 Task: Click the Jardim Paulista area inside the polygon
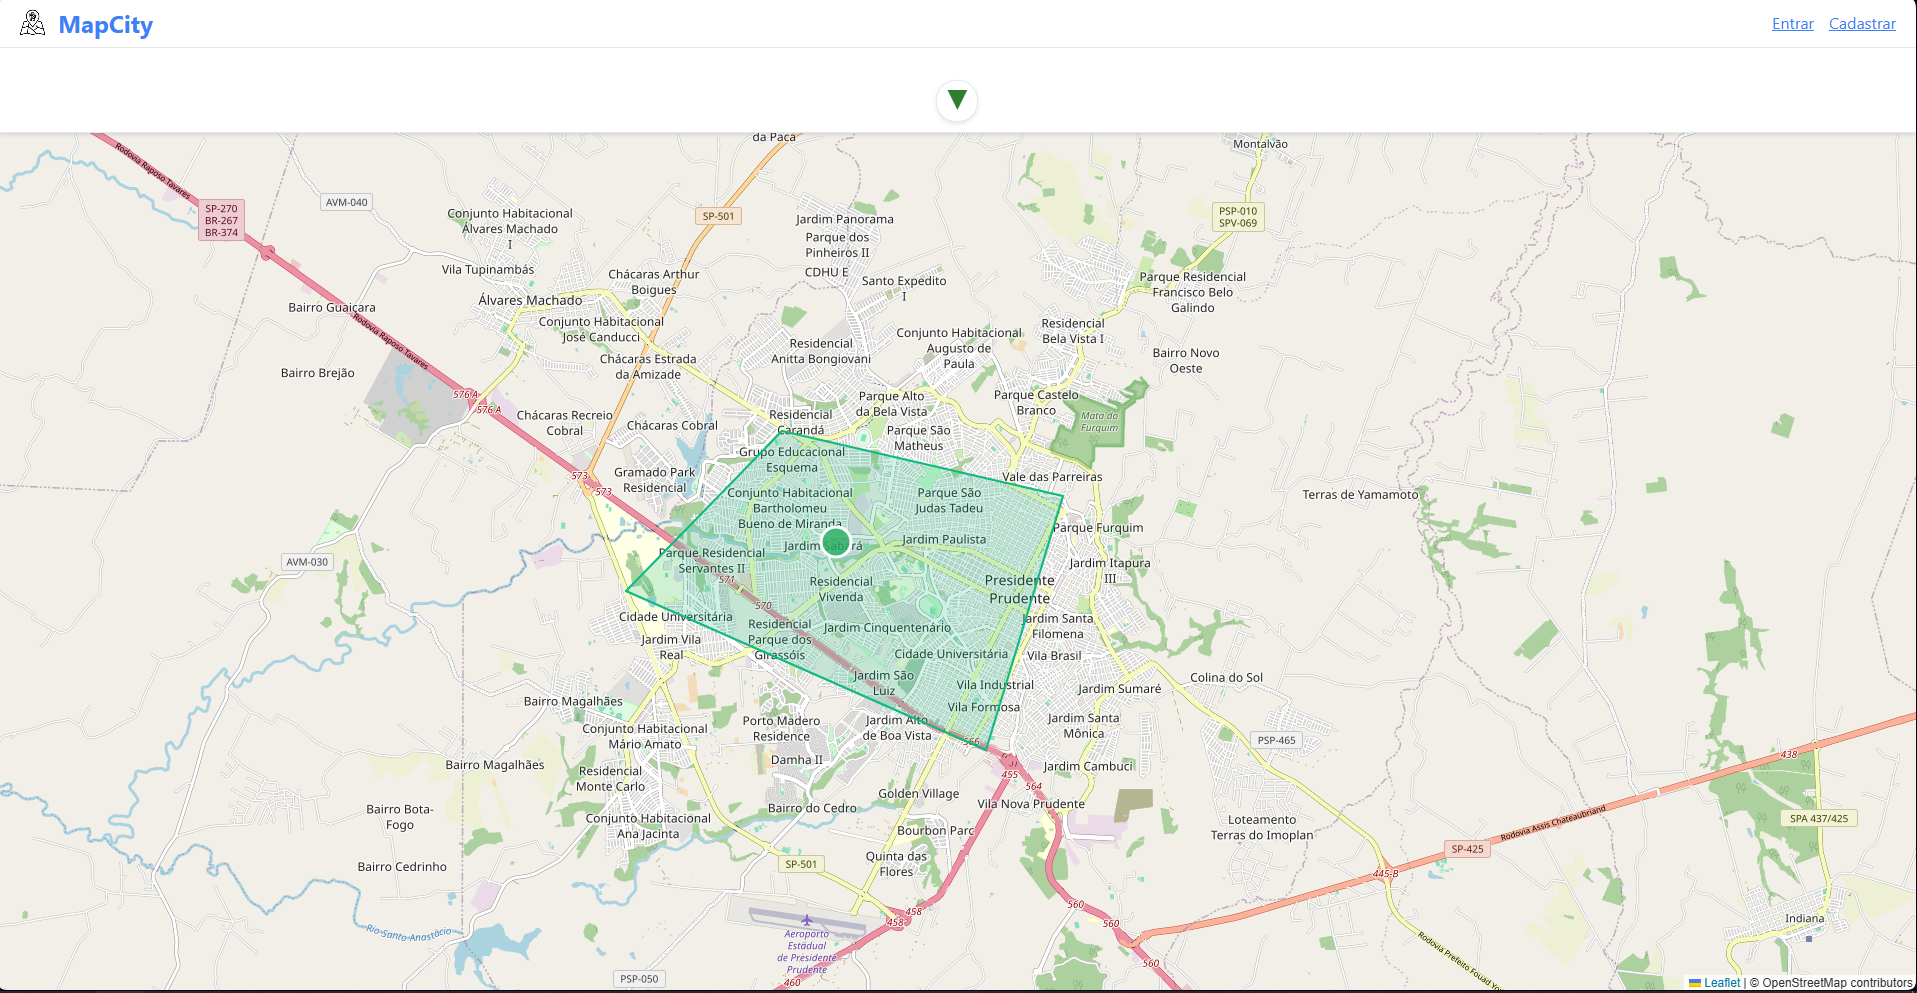click(x=944, y=539)
